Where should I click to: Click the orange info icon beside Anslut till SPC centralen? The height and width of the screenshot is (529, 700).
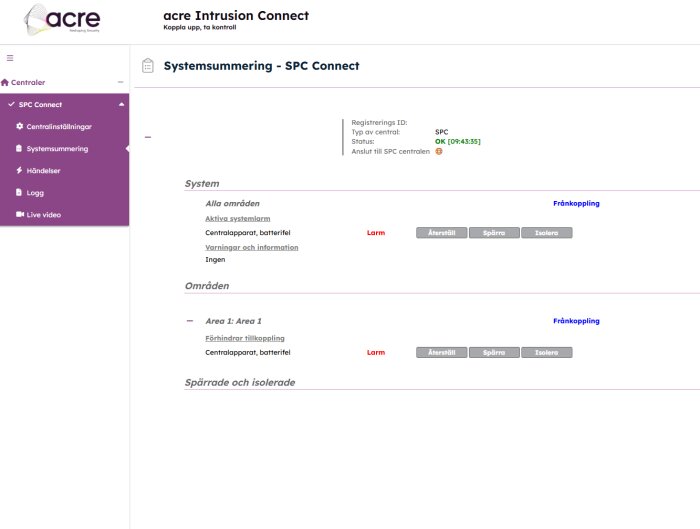click(438, 151)
